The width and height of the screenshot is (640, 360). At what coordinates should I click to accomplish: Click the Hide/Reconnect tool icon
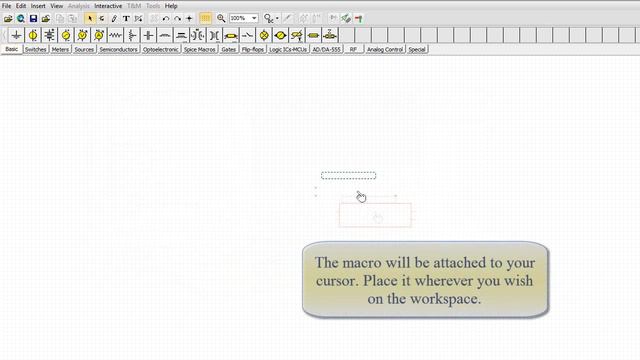(138, 18)
